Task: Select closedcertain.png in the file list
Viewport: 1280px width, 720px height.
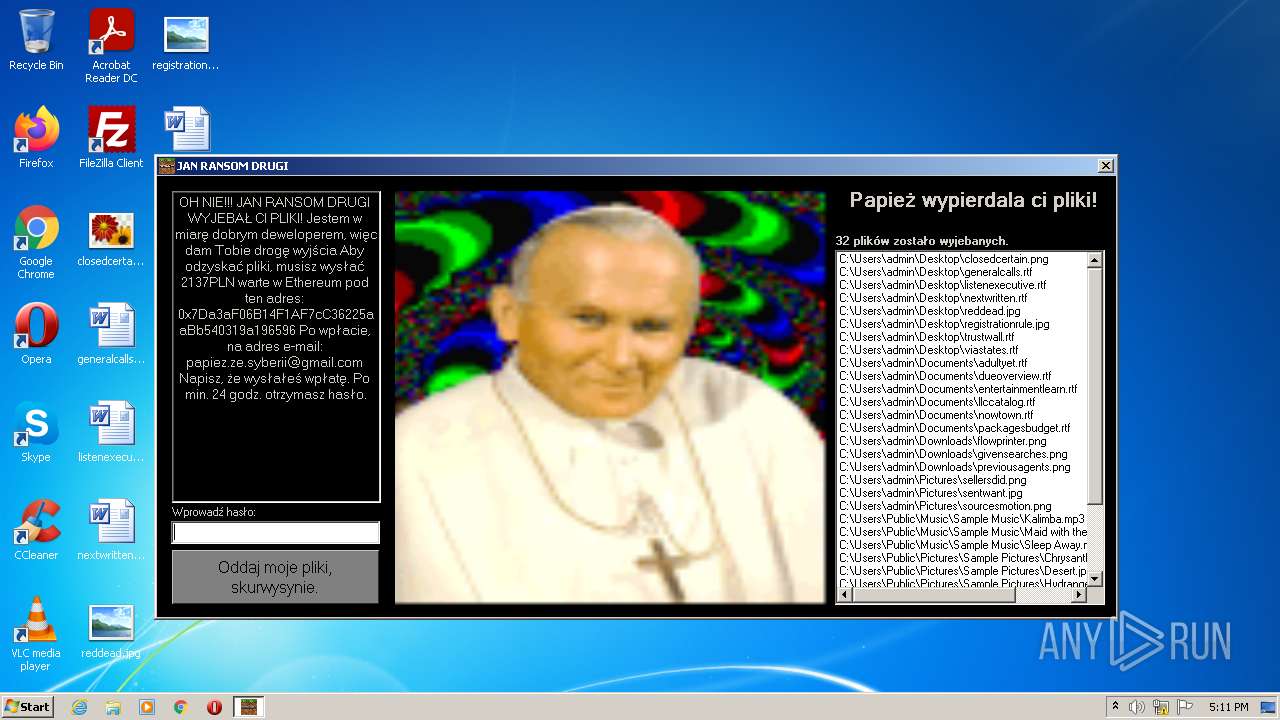Action: pyautogui.click(x=943, y=259)
